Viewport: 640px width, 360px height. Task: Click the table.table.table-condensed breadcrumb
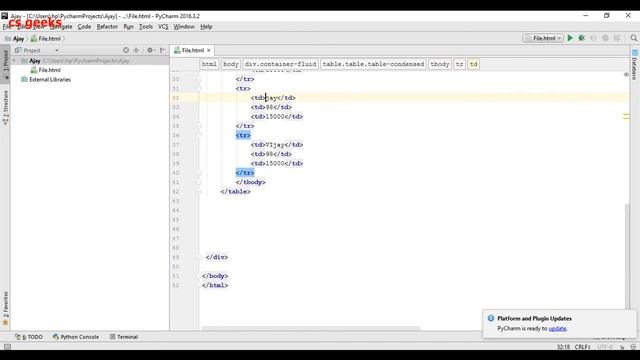pyautogui.click(x=373, y=64)
